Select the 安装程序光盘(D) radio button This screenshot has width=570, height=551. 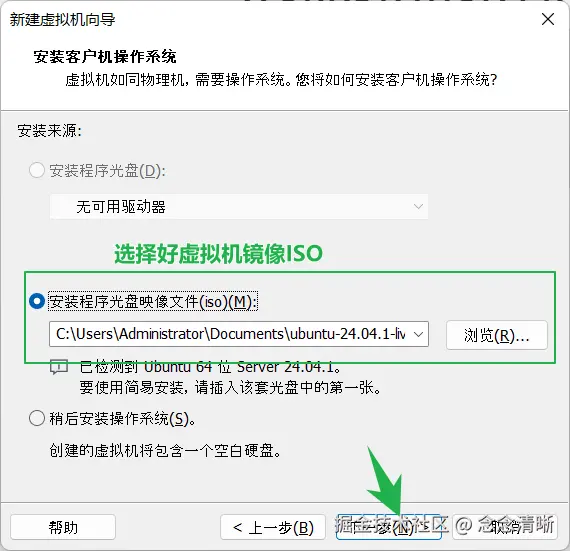pyautogui.click(x=37, y=170)
